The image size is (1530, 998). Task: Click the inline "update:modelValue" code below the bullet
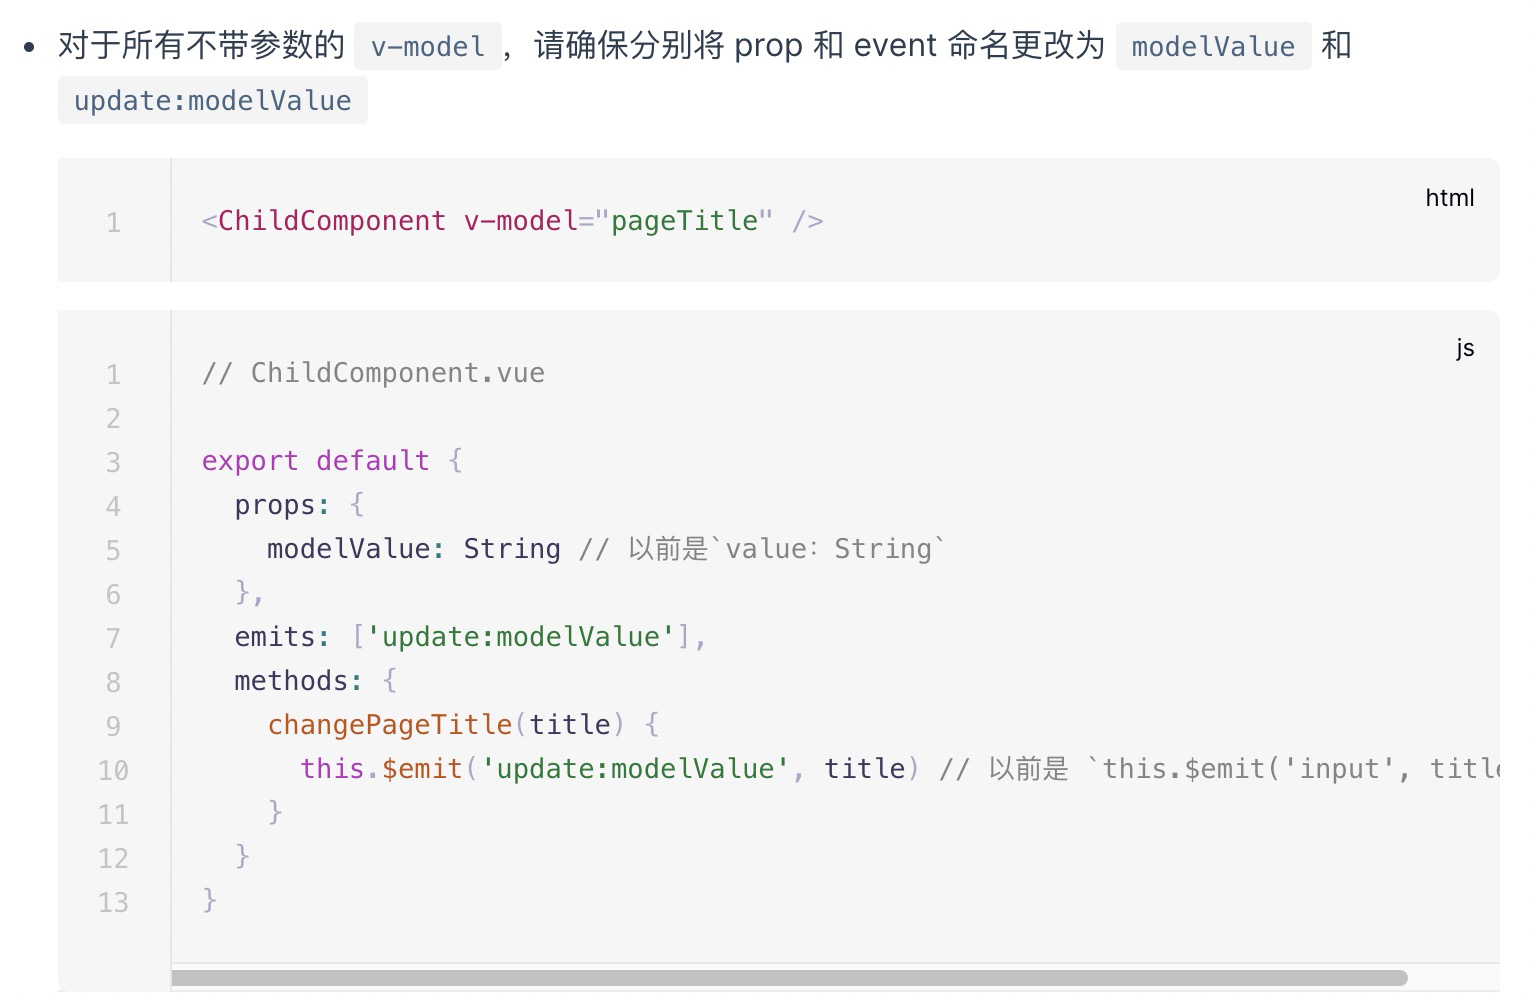[x=212, y=101]
